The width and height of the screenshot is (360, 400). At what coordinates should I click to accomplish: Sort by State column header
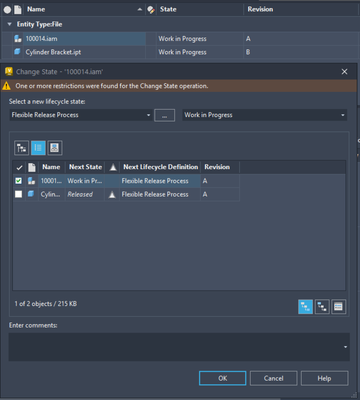click(200, 10)
